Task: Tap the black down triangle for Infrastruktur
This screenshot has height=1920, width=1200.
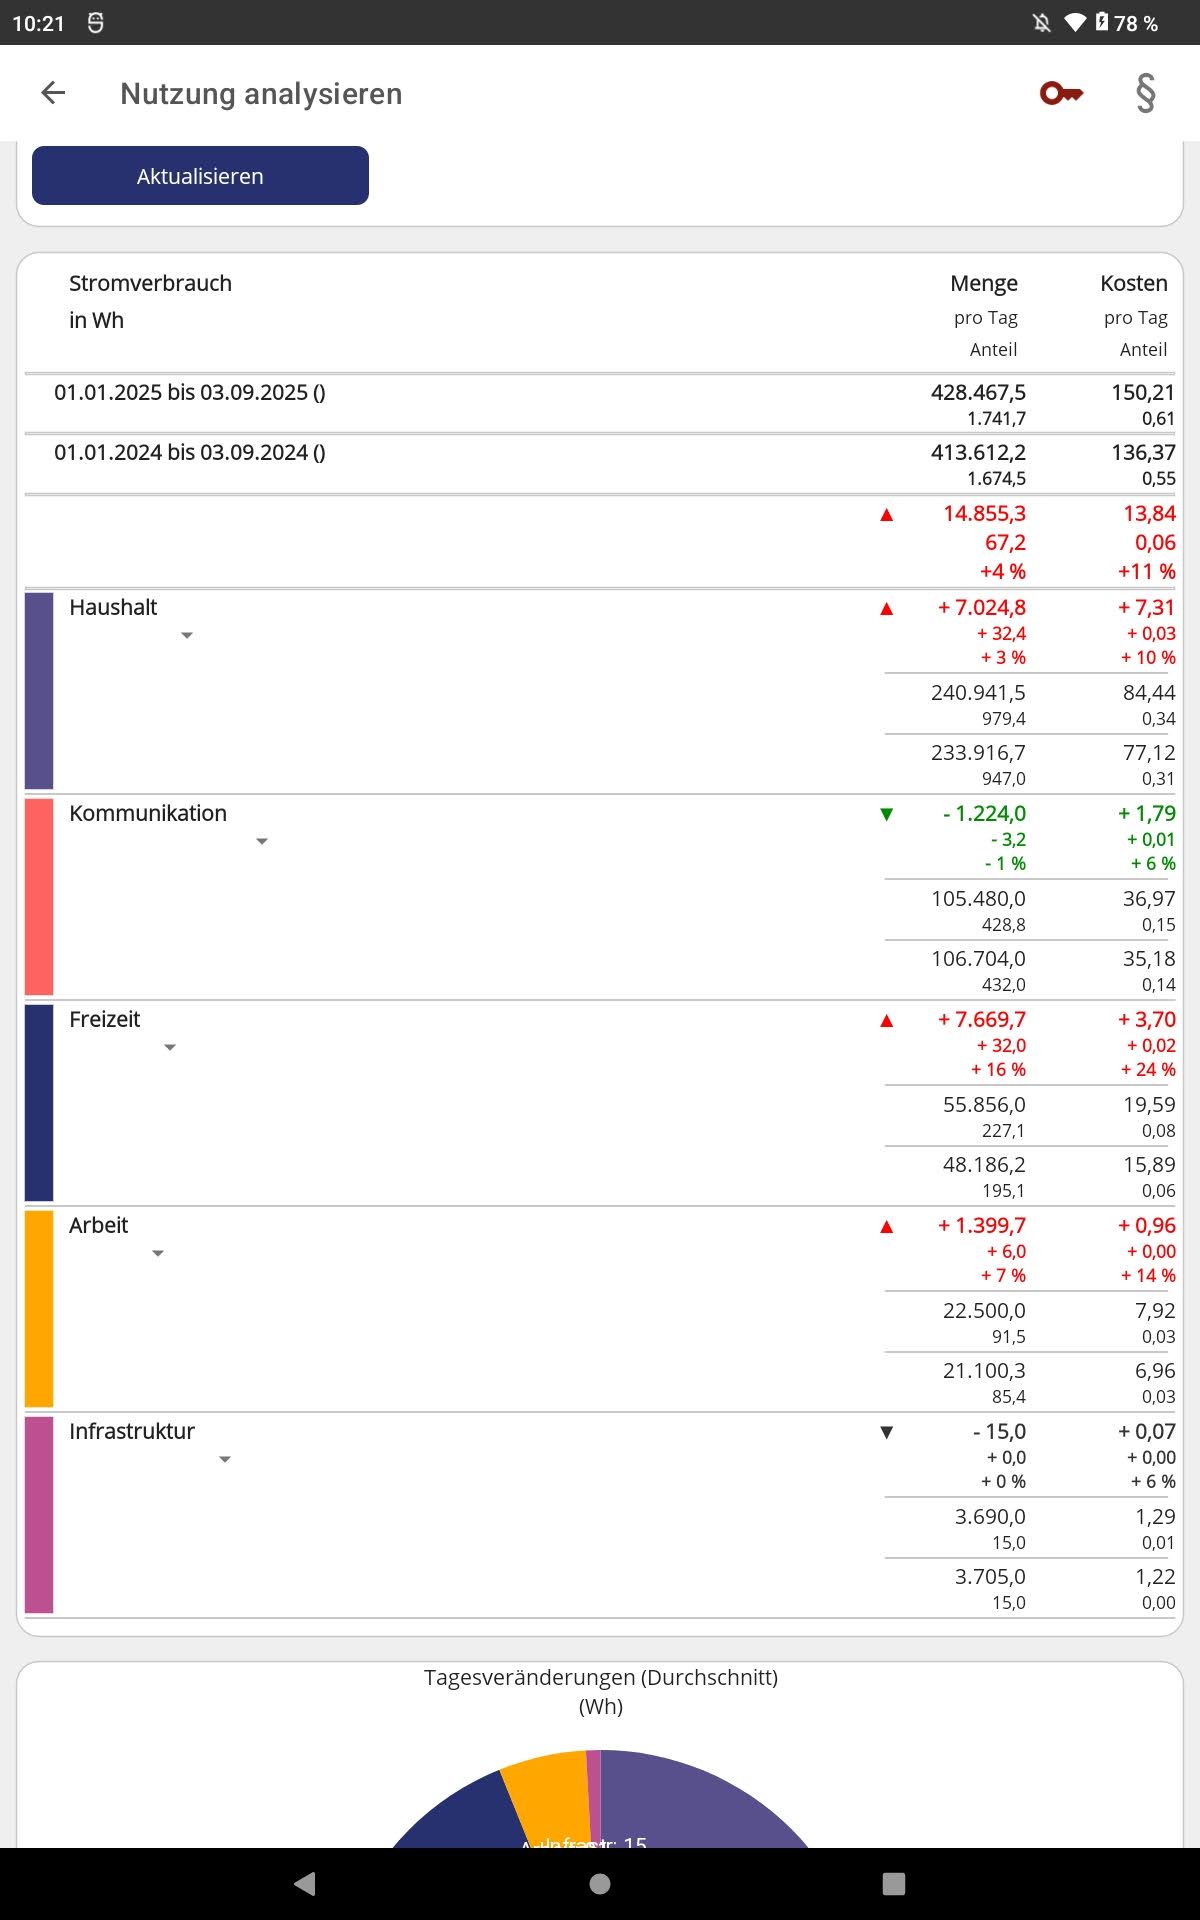Action: click(x=886, y=1432)
